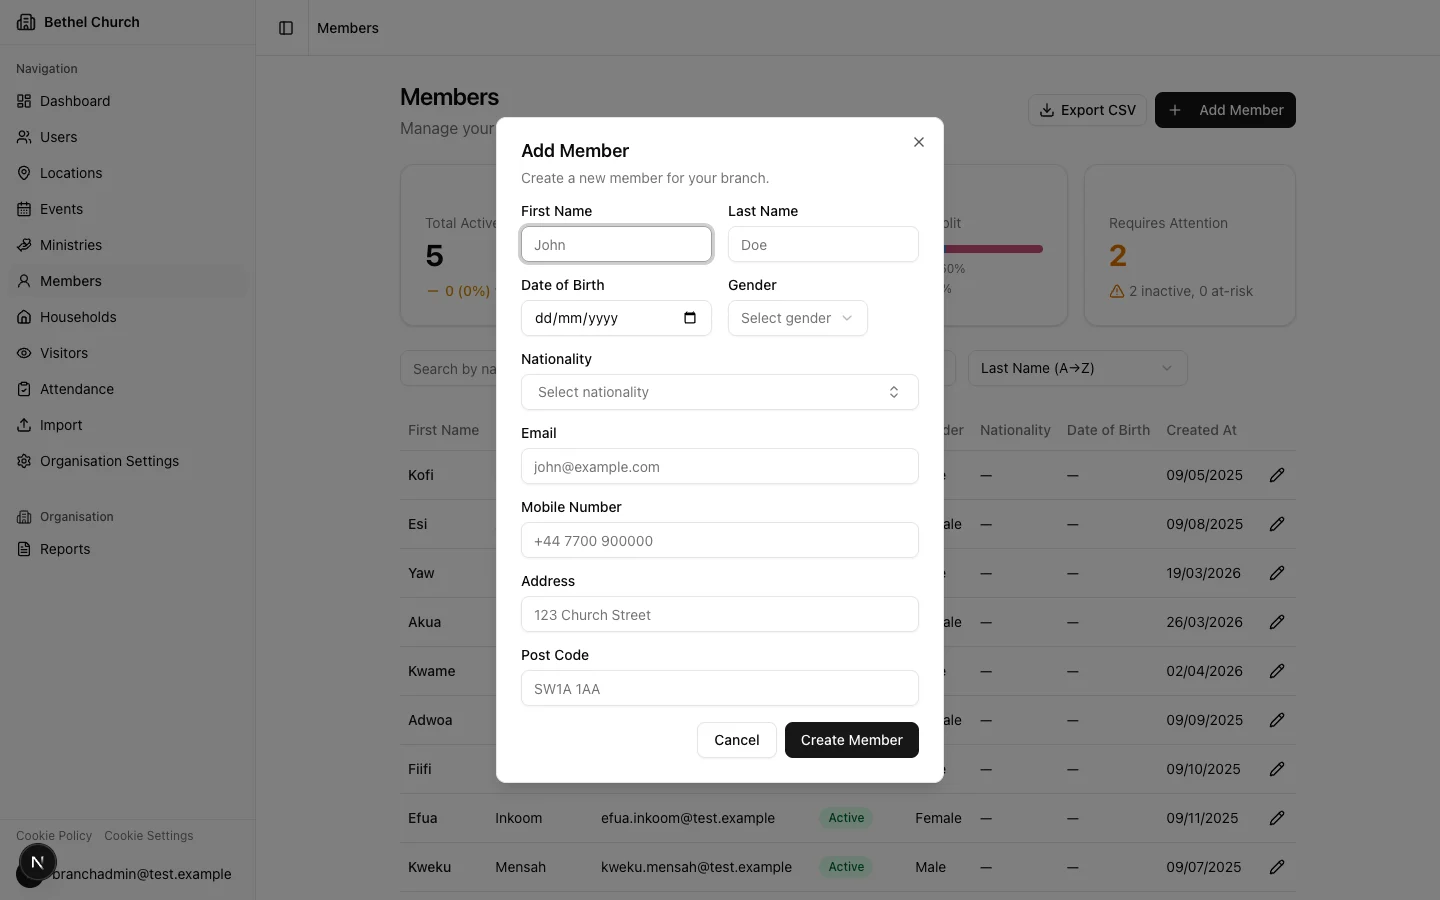Viewport: 1440px width, 900px height.
Task: Click the edit pencil for Kwame
Action: pyautogui.click(x=1277, y=671)
